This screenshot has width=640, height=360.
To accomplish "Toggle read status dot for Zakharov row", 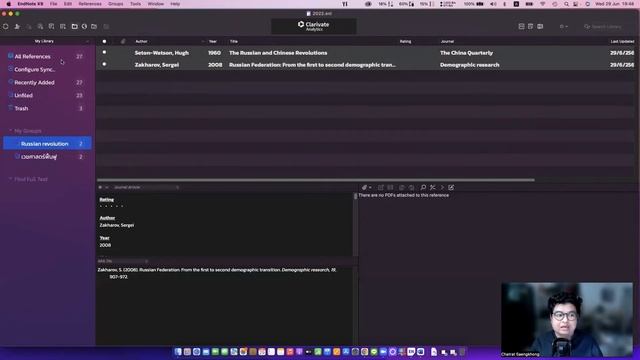I will [x=104, y=64].
